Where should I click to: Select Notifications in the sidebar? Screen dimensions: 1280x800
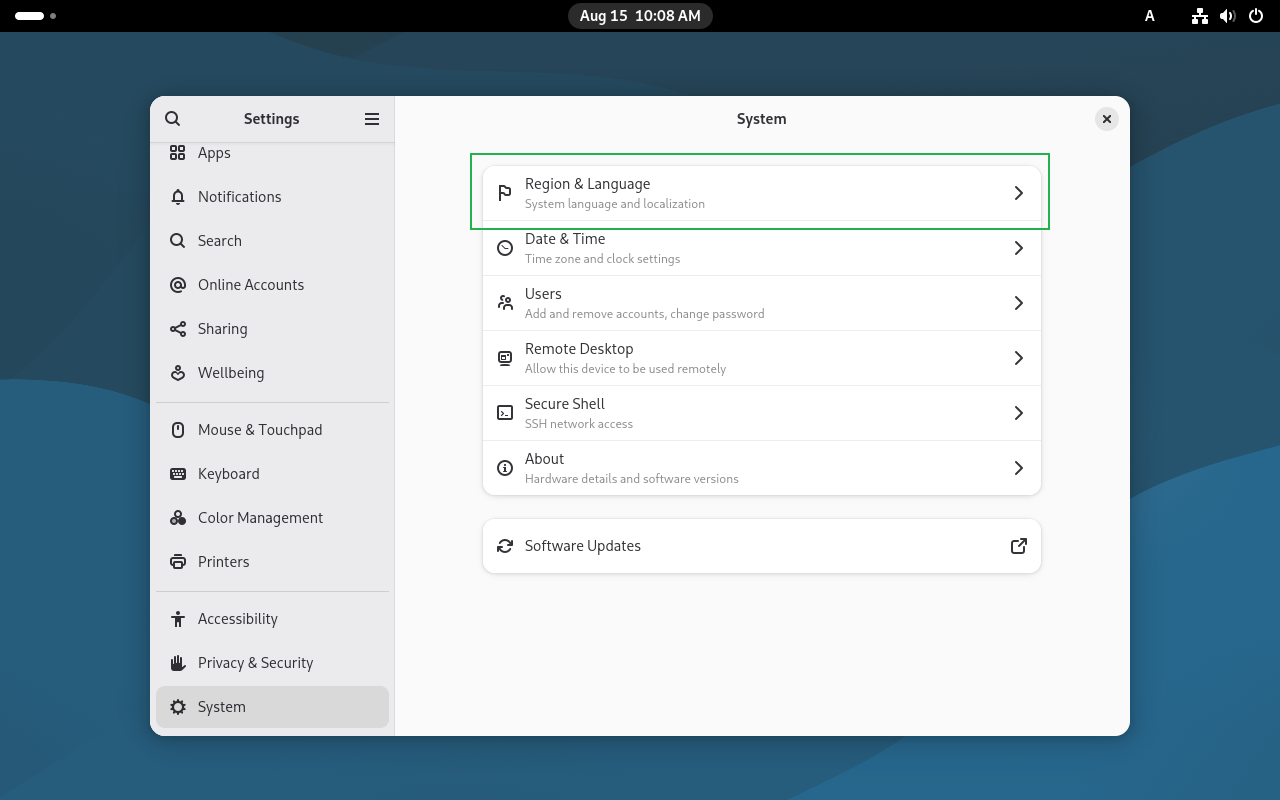click(x=239, y=197)
